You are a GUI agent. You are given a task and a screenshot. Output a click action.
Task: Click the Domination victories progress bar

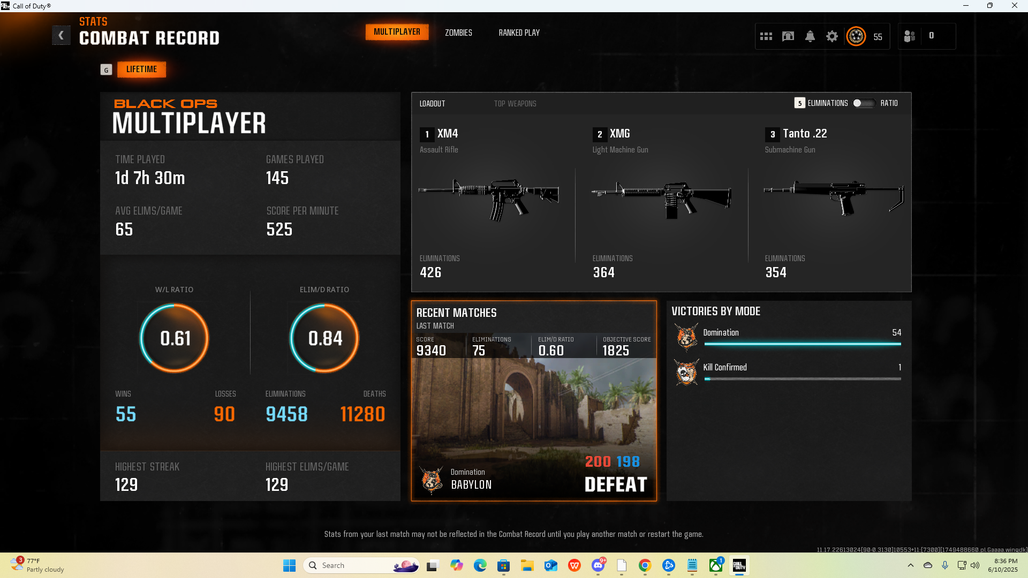click(802, 343)
